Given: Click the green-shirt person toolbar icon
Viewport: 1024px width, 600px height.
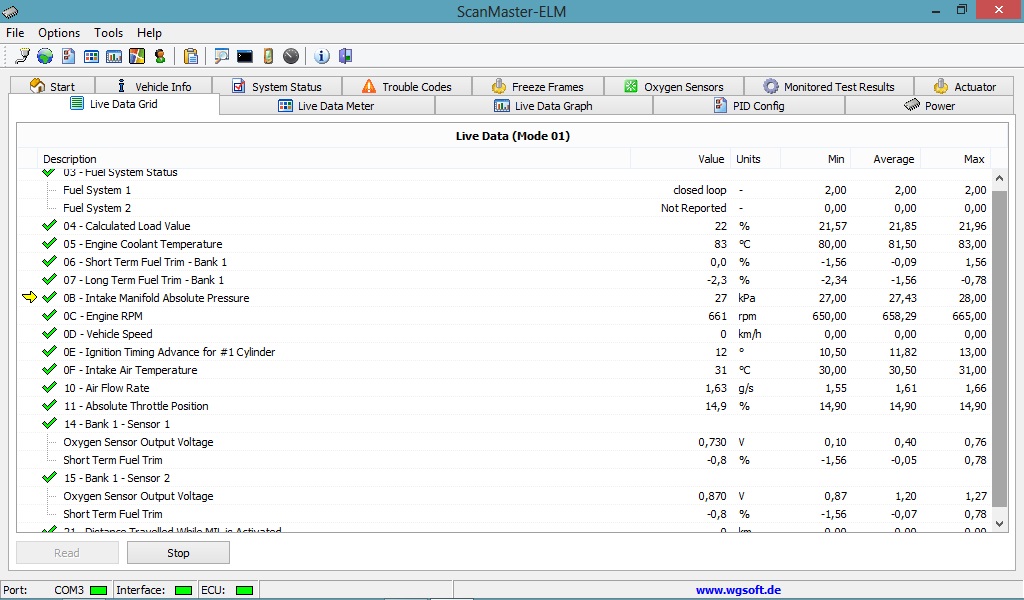Looking at the screenshot, I should tap(159, 56).
